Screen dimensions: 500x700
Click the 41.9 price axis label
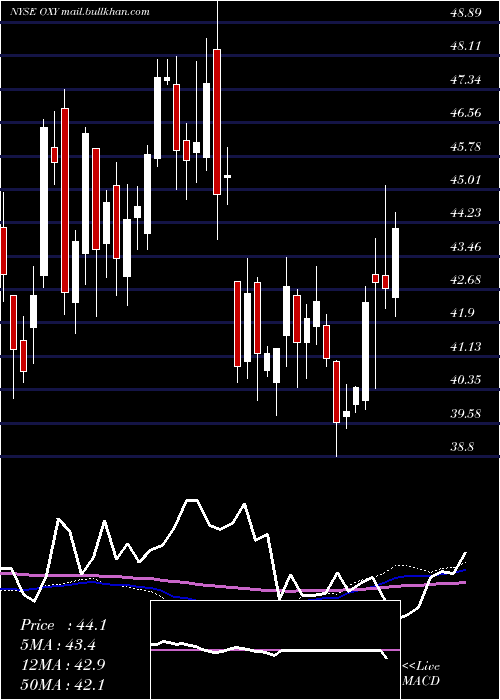coord(462,313)
